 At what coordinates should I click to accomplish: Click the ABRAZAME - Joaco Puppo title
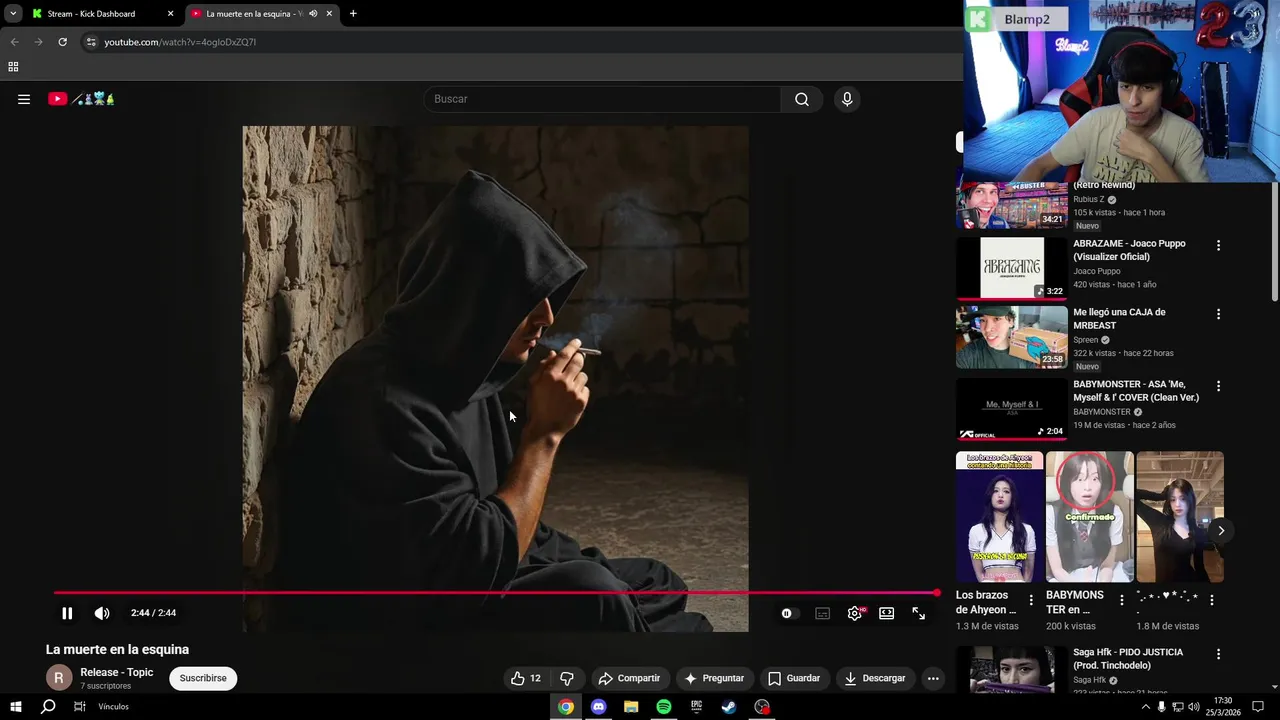[1129, 250]
